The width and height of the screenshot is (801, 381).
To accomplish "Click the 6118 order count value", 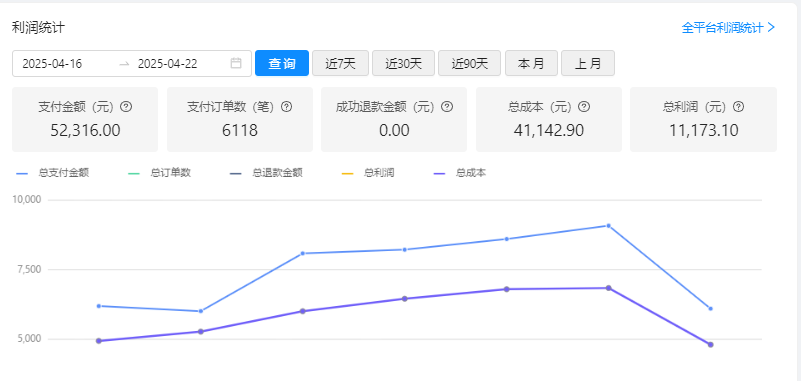I will 240,131.
